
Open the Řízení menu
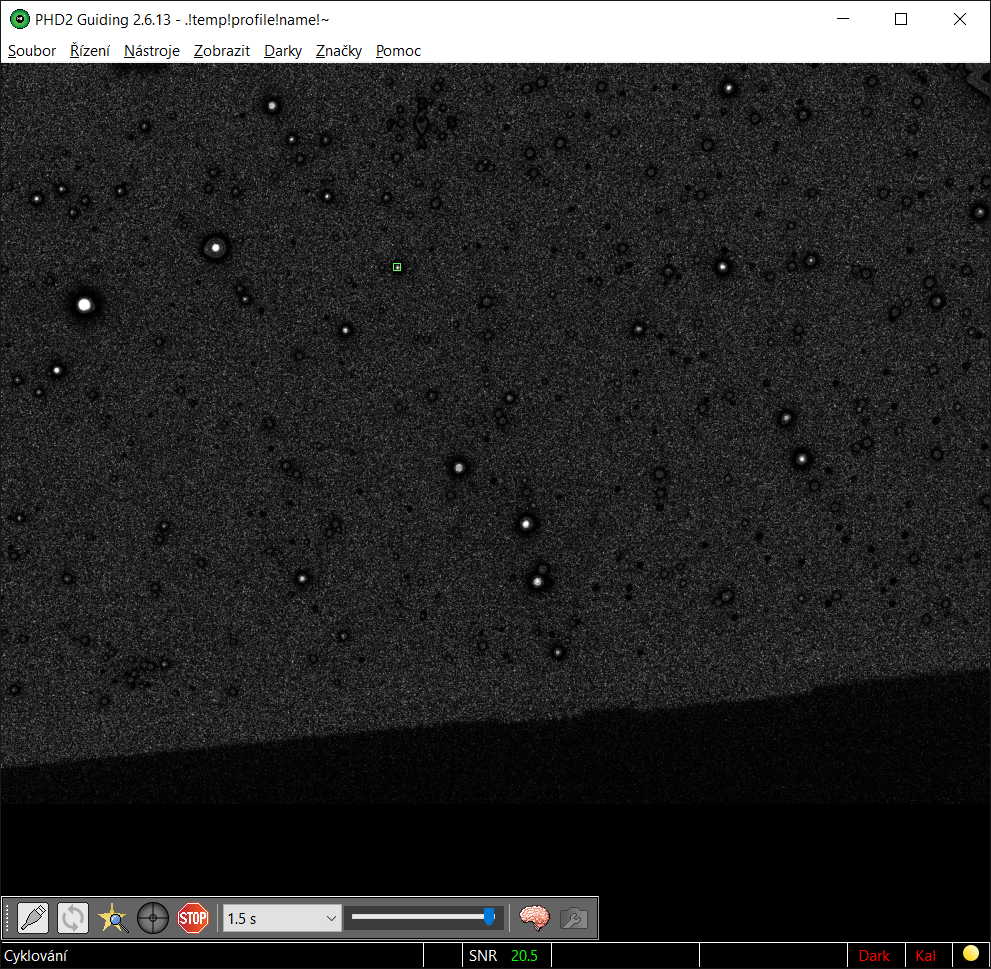pos(90,51)
